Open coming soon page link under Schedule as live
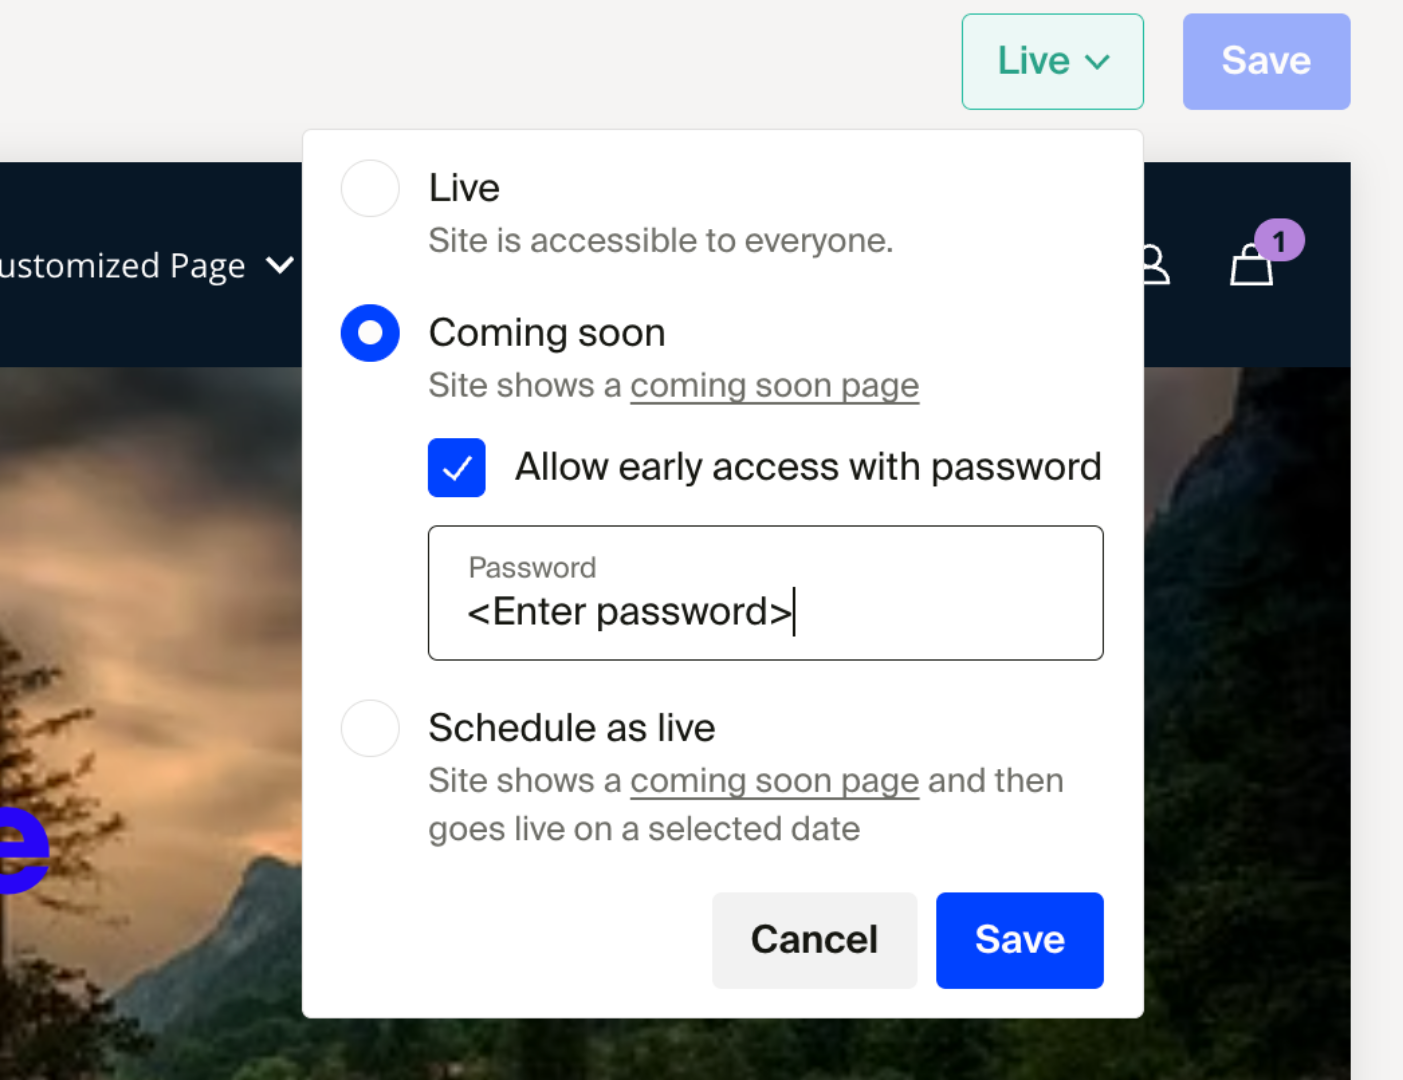Image resolution: width=1403 pixels, height=1080 pixels. pos(774,780)
